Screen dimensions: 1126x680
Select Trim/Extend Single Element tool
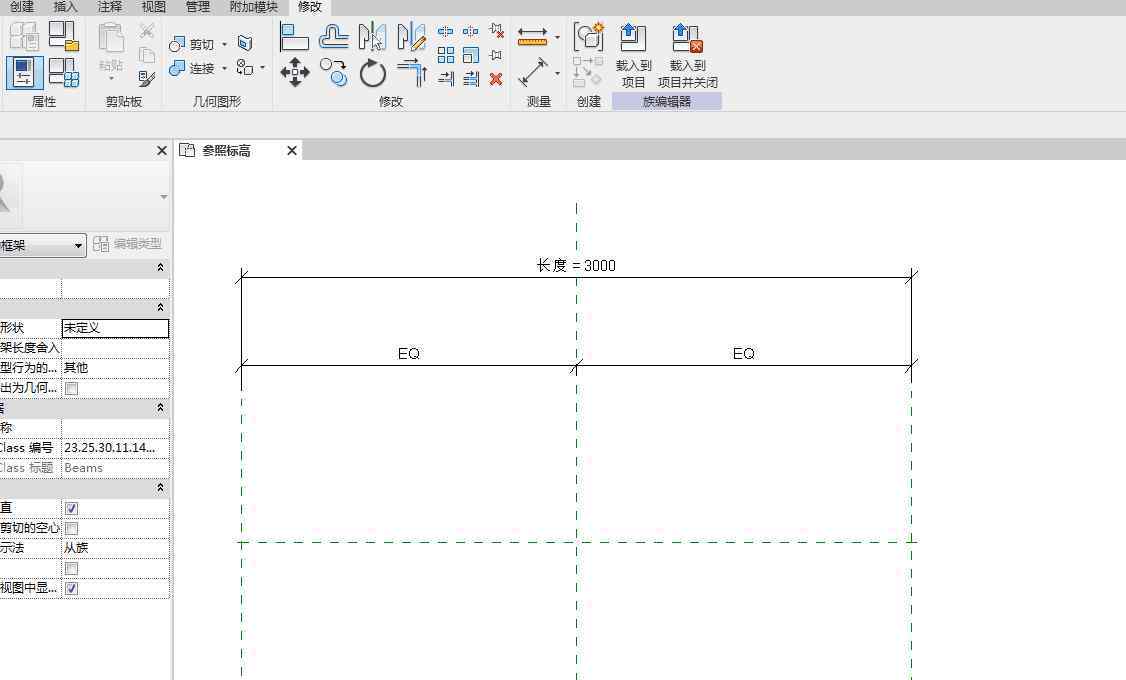coord(446,79)
